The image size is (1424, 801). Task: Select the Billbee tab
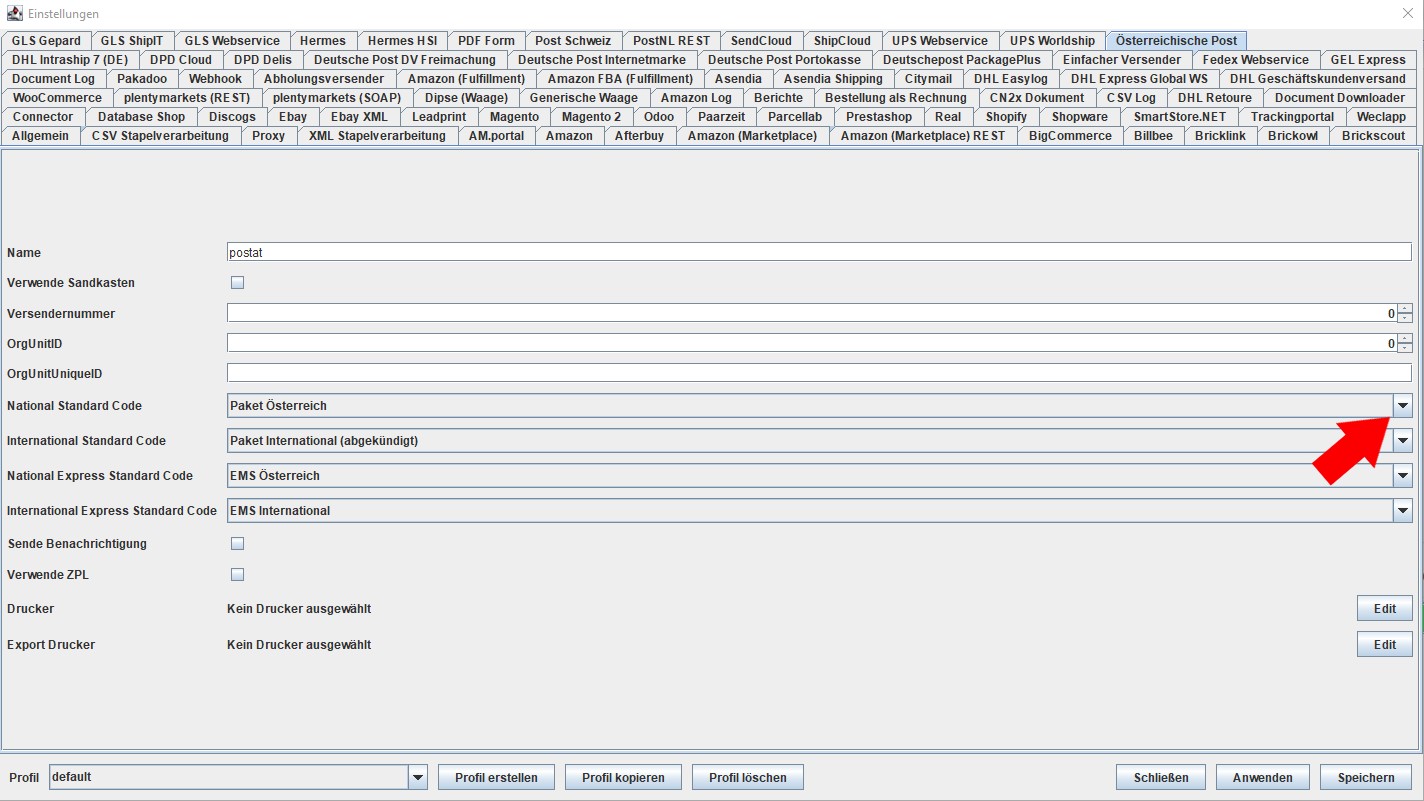pyautogui.click(x=1153, y=136)
